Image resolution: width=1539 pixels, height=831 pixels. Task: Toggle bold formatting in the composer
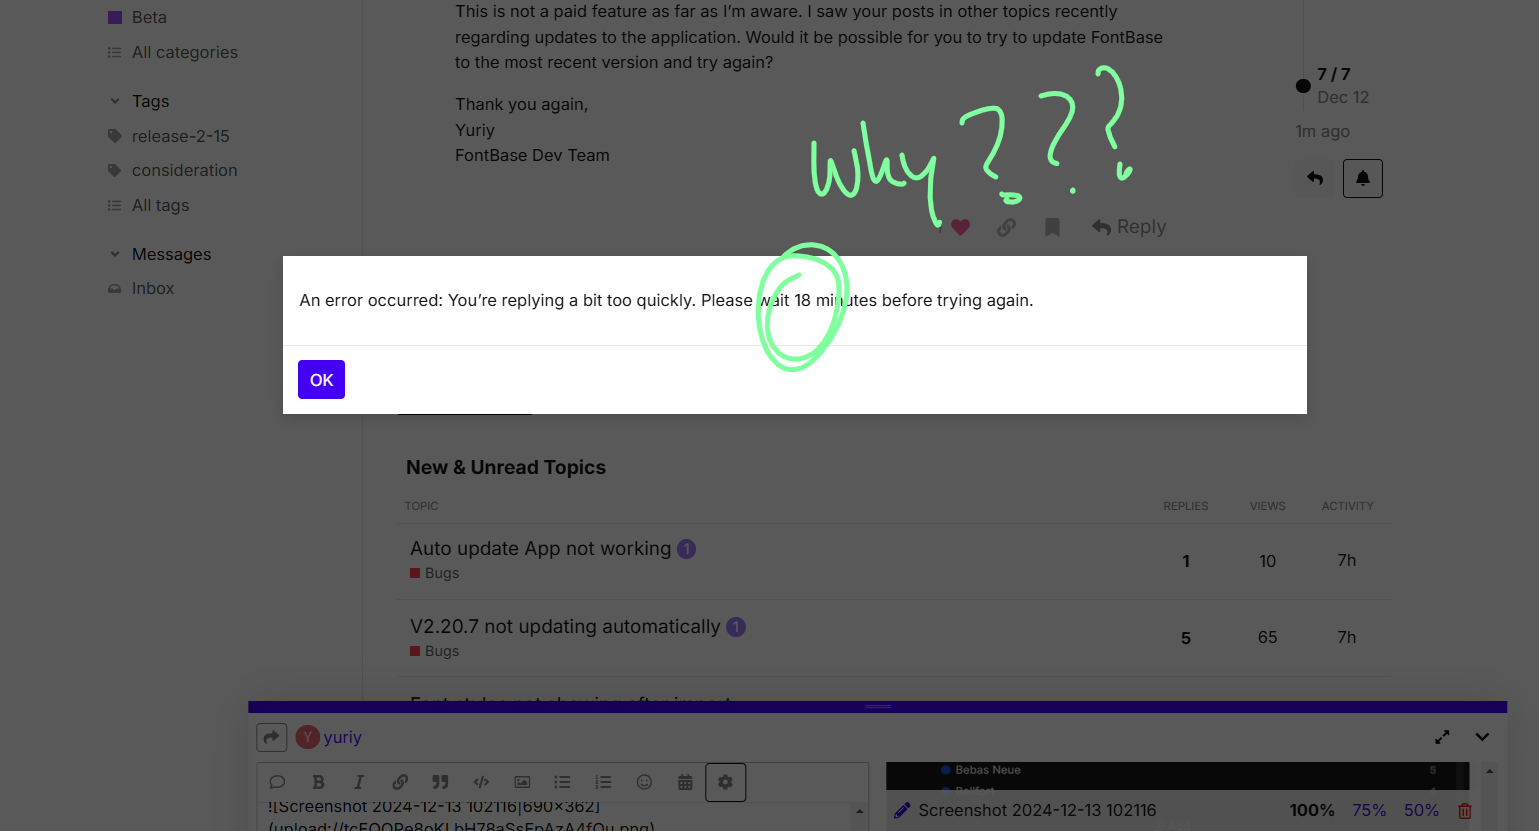click(x=318, y=782)
